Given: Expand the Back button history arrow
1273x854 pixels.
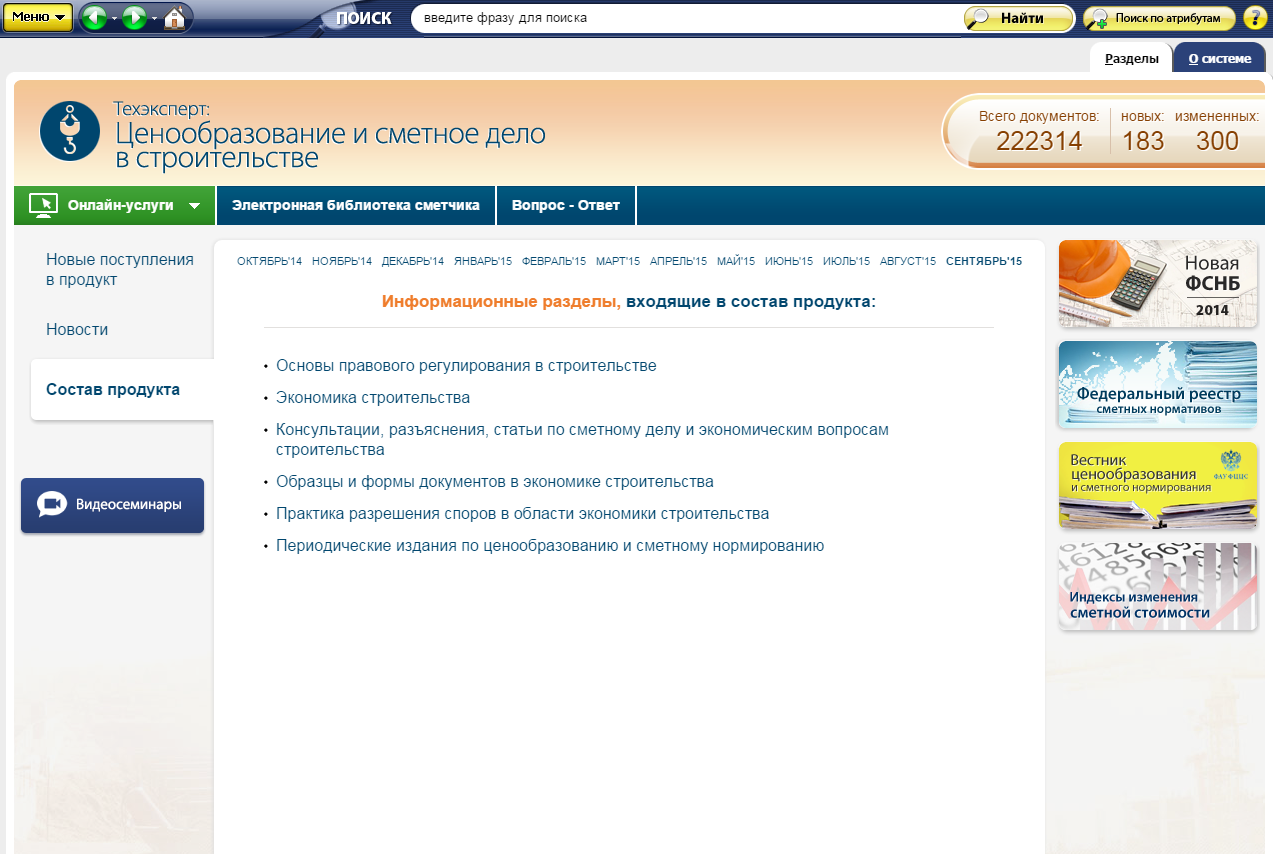Looking at the screenshot, I should pyautogui.click(x=114, y=19).
